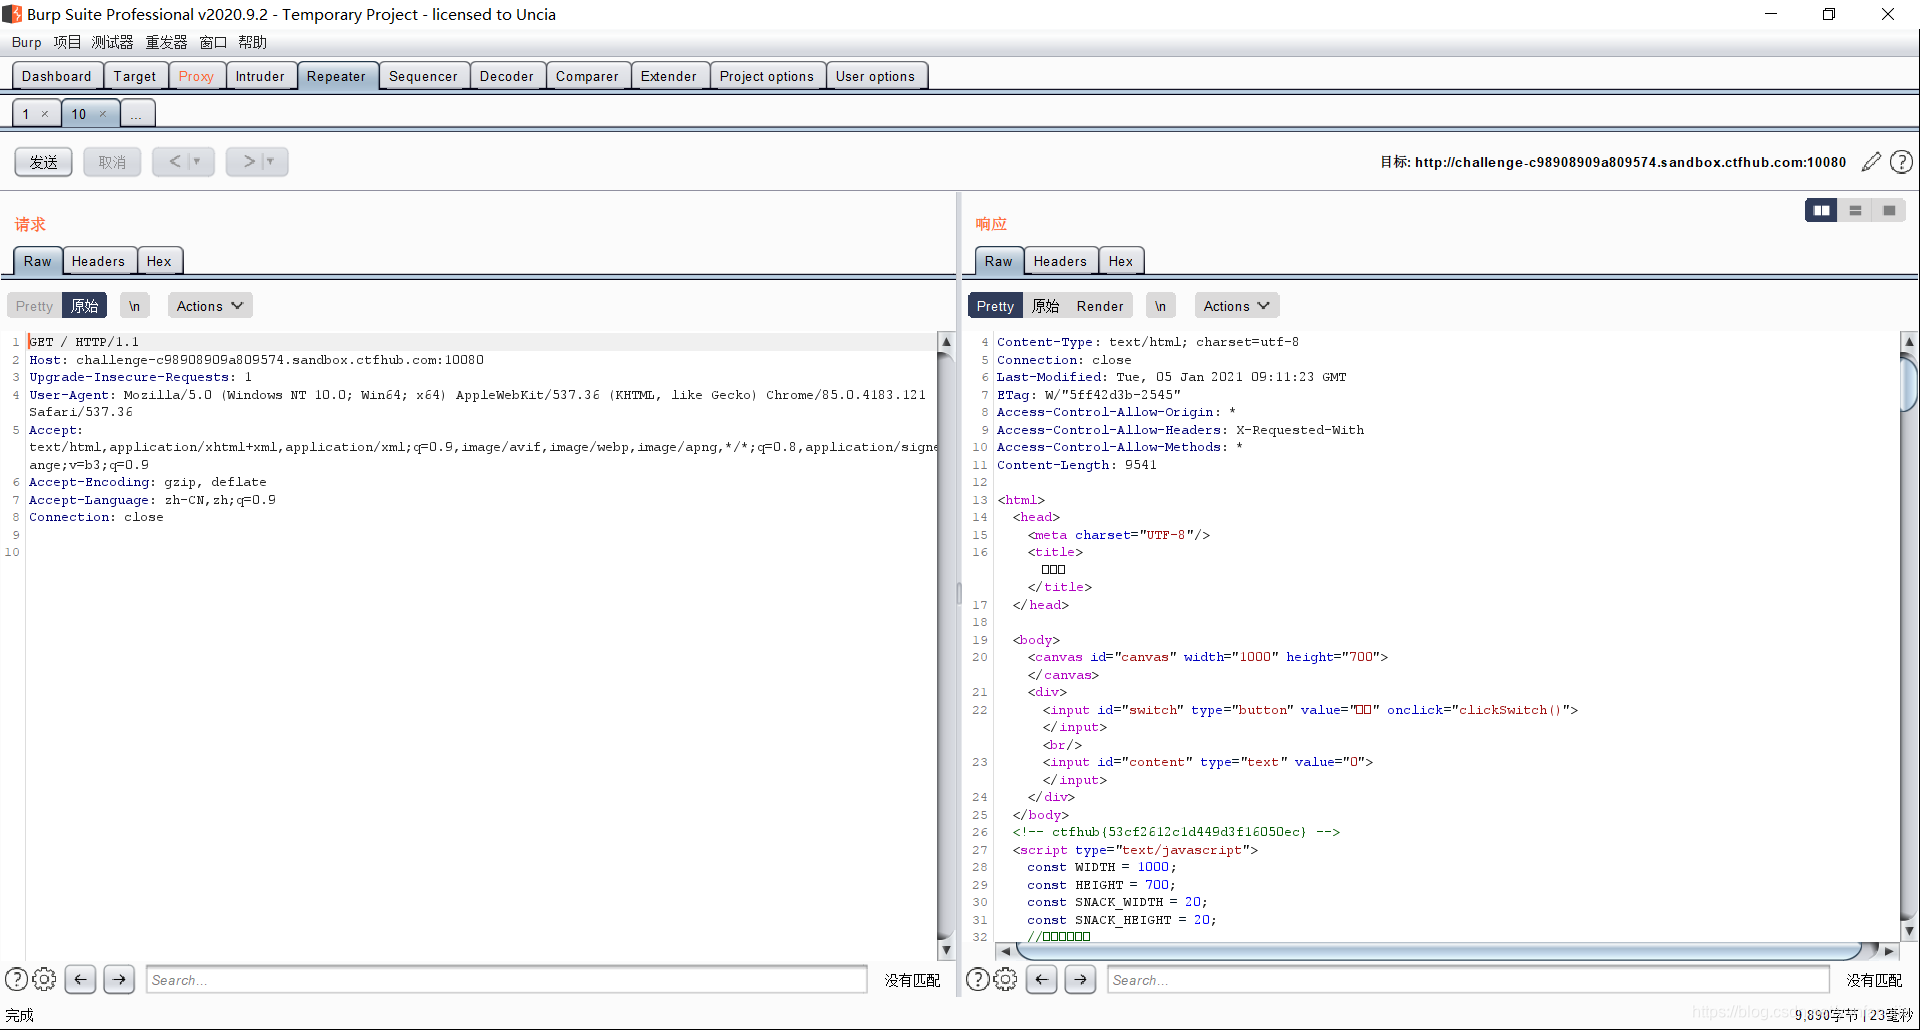
Task: Close Repeater tab 10
Action: tap(102, 114)
